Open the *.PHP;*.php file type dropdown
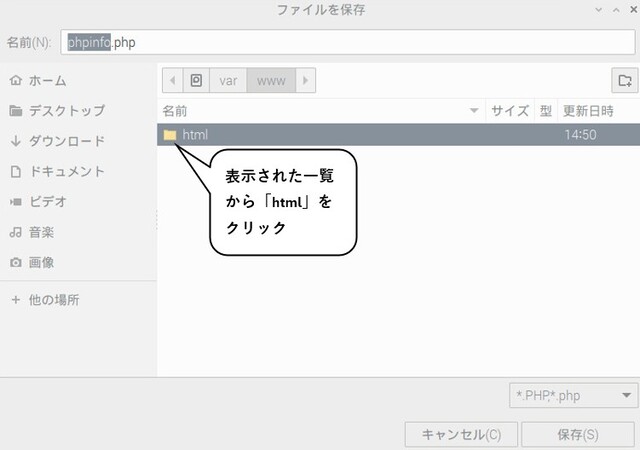 click(x=573, y=395)
